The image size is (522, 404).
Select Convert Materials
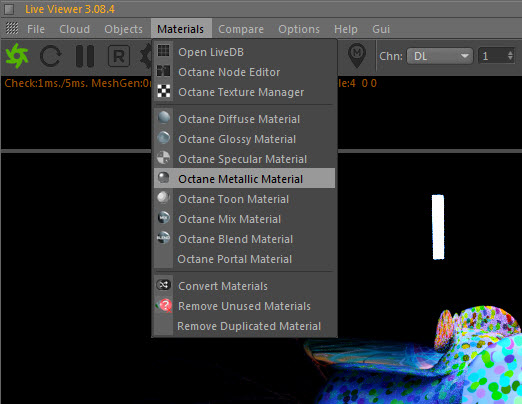click(244, 286)
